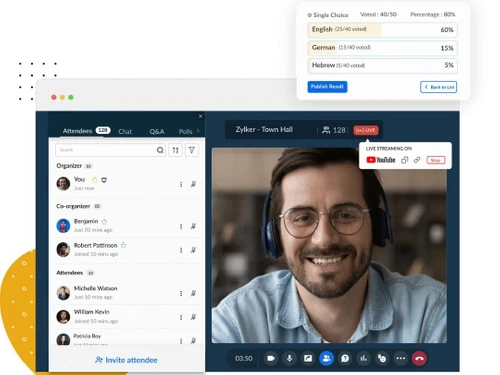Open options menu for William Kevin
The width and height of the screenshot is (500, 375).
click(x=181, y=317)
